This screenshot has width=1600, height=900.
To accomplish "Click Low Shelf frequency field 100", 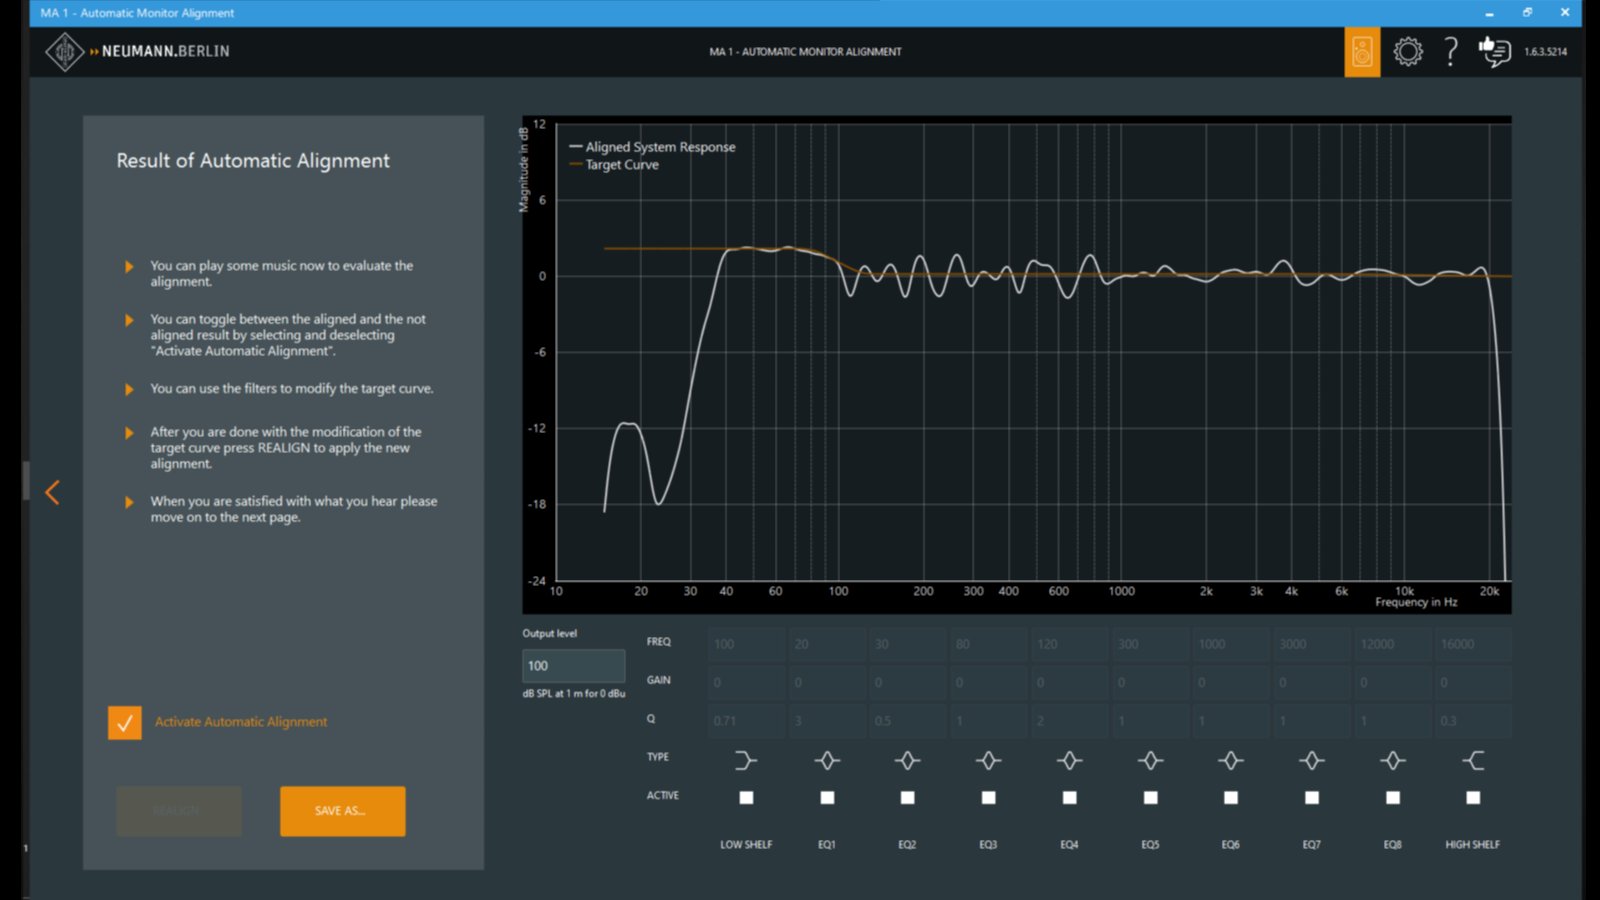I will [747, 644].
